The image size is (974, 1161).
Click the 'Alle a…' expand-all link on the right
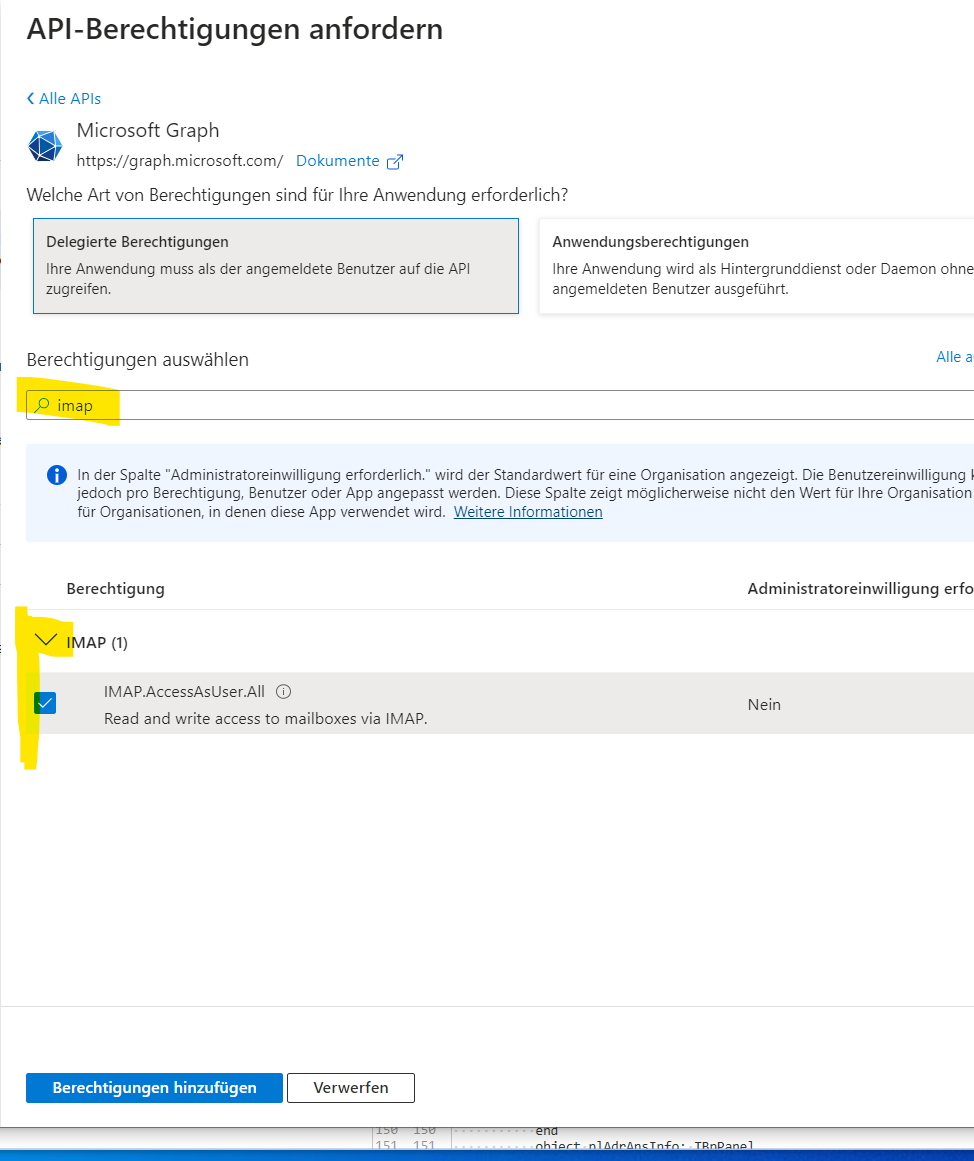[x=953, y=357]
